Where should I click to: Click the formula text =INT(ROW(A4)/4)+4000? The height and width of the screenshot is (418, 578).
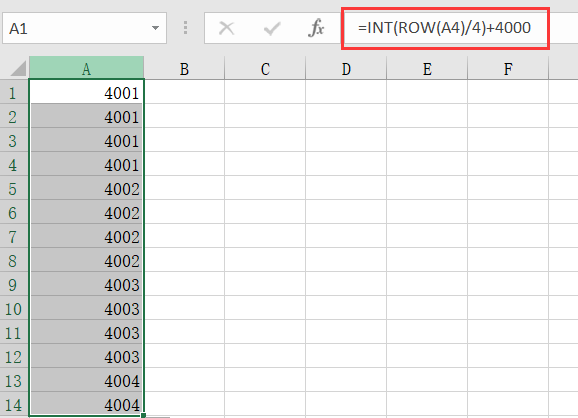(x=444, y=28)
